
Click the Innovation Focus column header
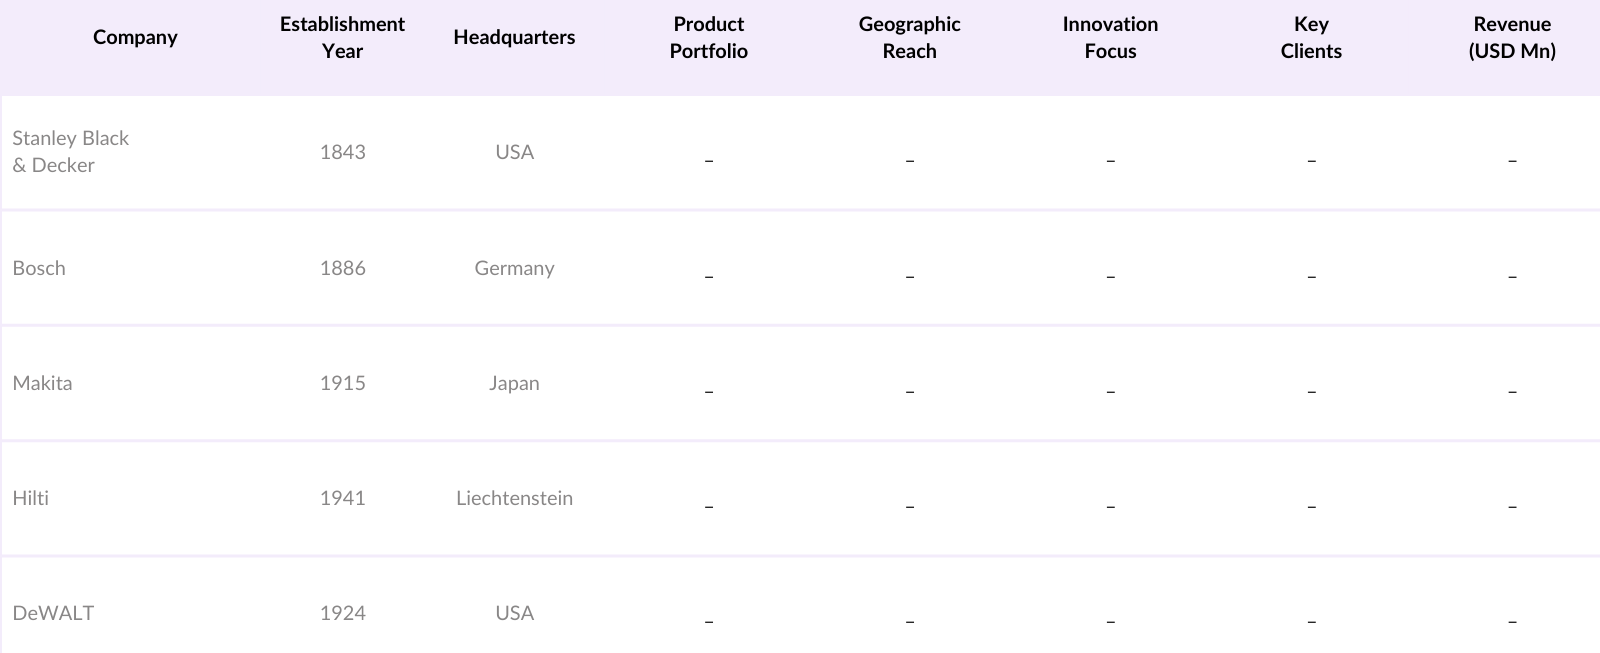point(1110,38)
